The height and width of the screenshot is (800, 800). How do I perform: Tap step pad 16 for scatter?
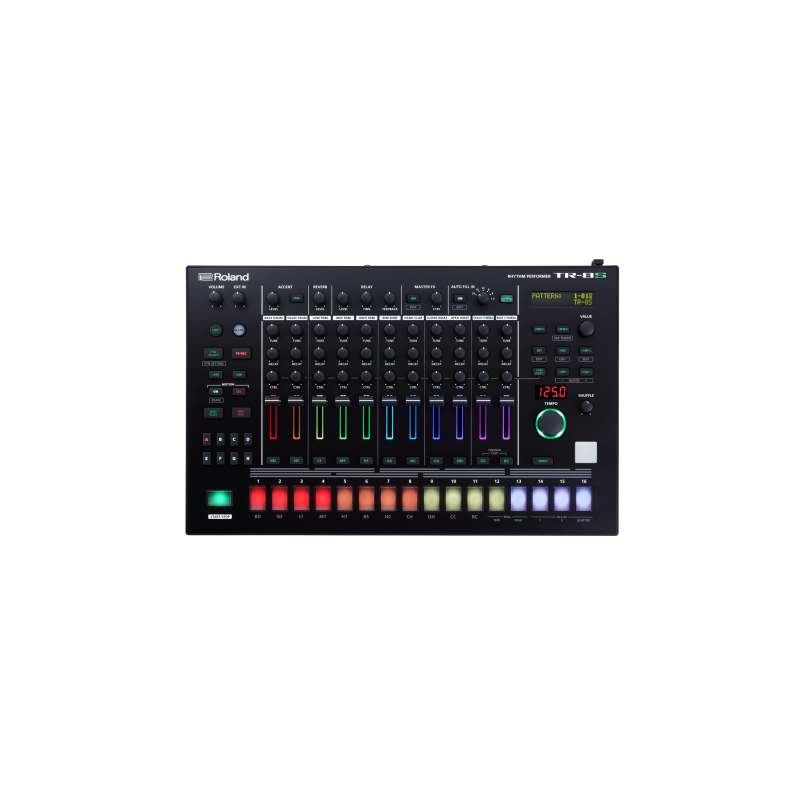[584, 498]
